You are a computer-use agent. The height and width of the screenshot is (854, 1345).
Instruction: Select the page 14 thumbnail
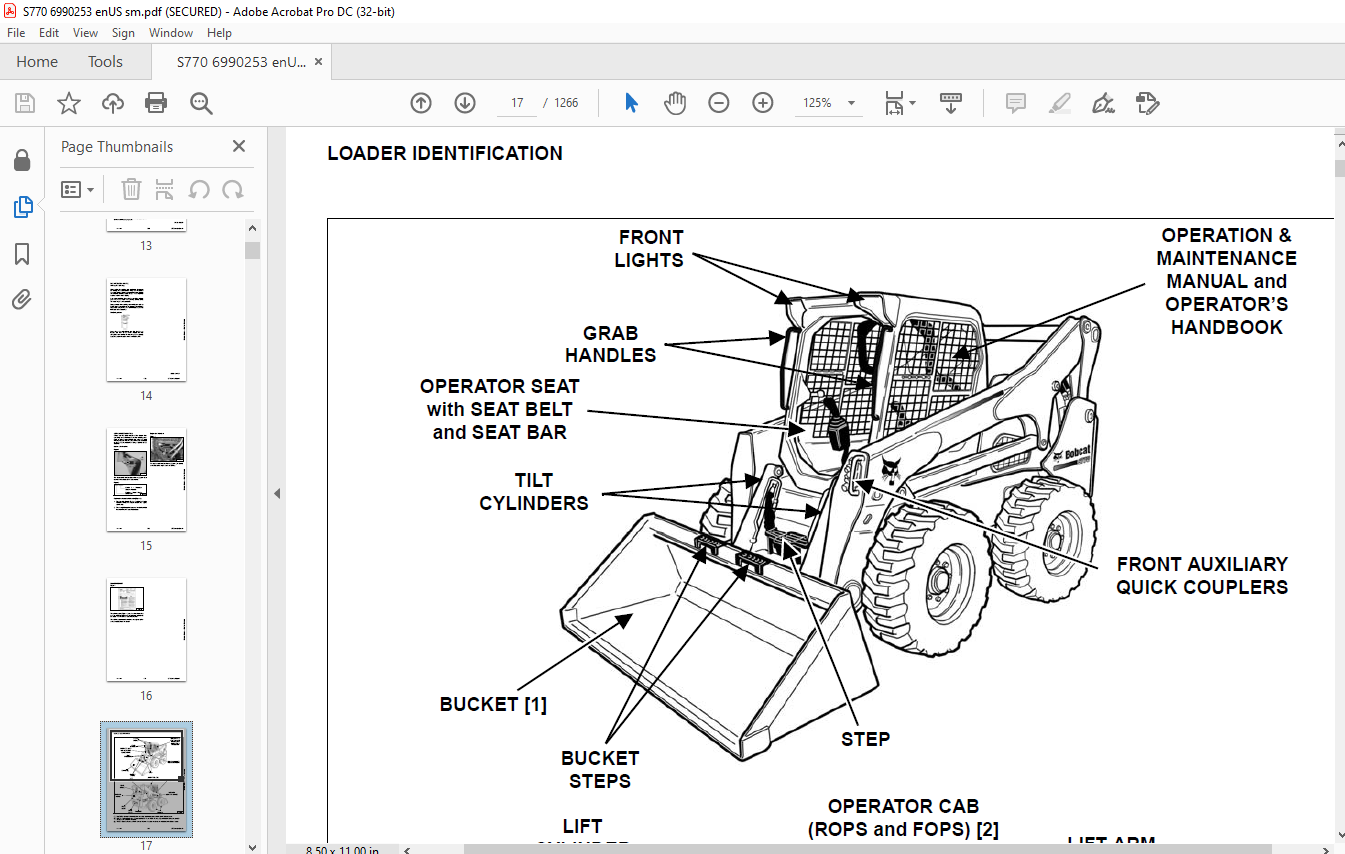click(x=146, y=330)
